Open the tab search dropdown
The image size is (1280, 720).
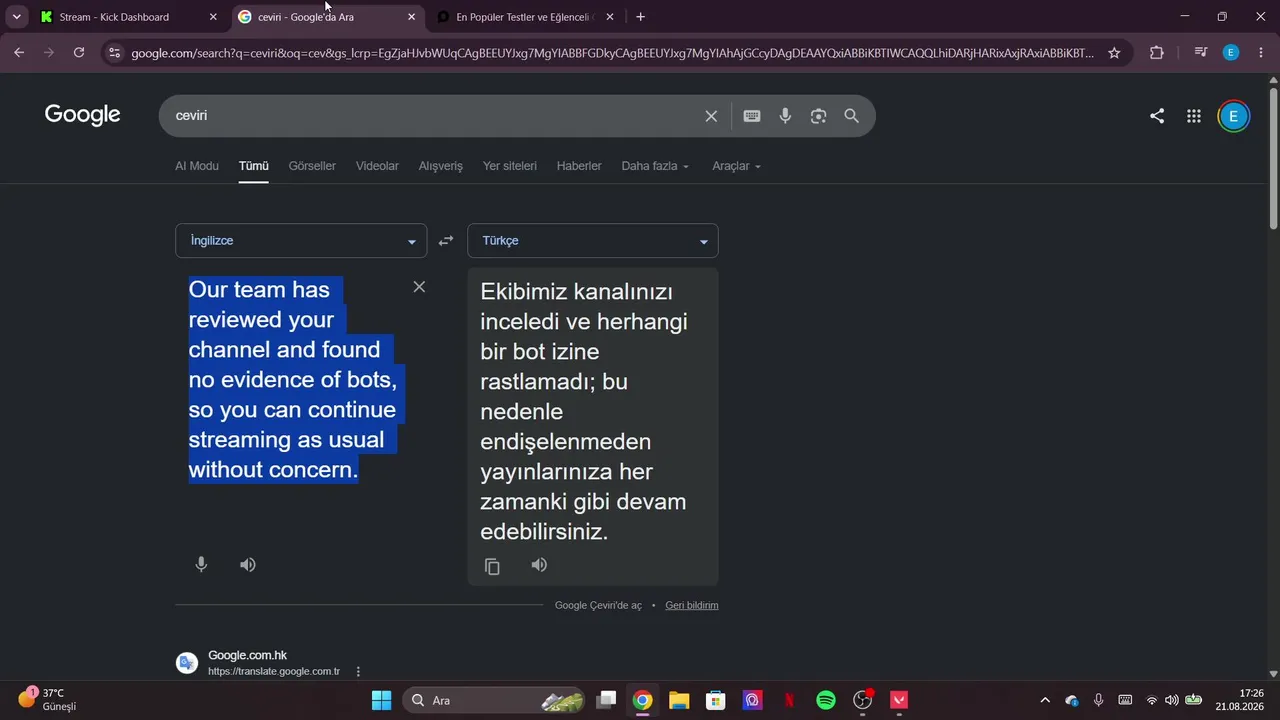[x=16, y=17]
